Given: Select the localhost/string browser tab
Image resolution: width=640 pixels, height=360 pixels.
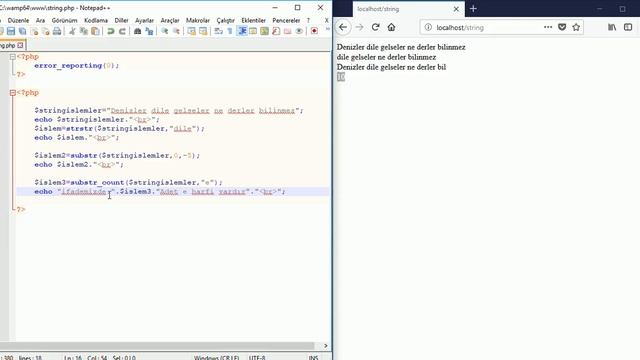Looking at the screenshot, I should click(408, 9).
